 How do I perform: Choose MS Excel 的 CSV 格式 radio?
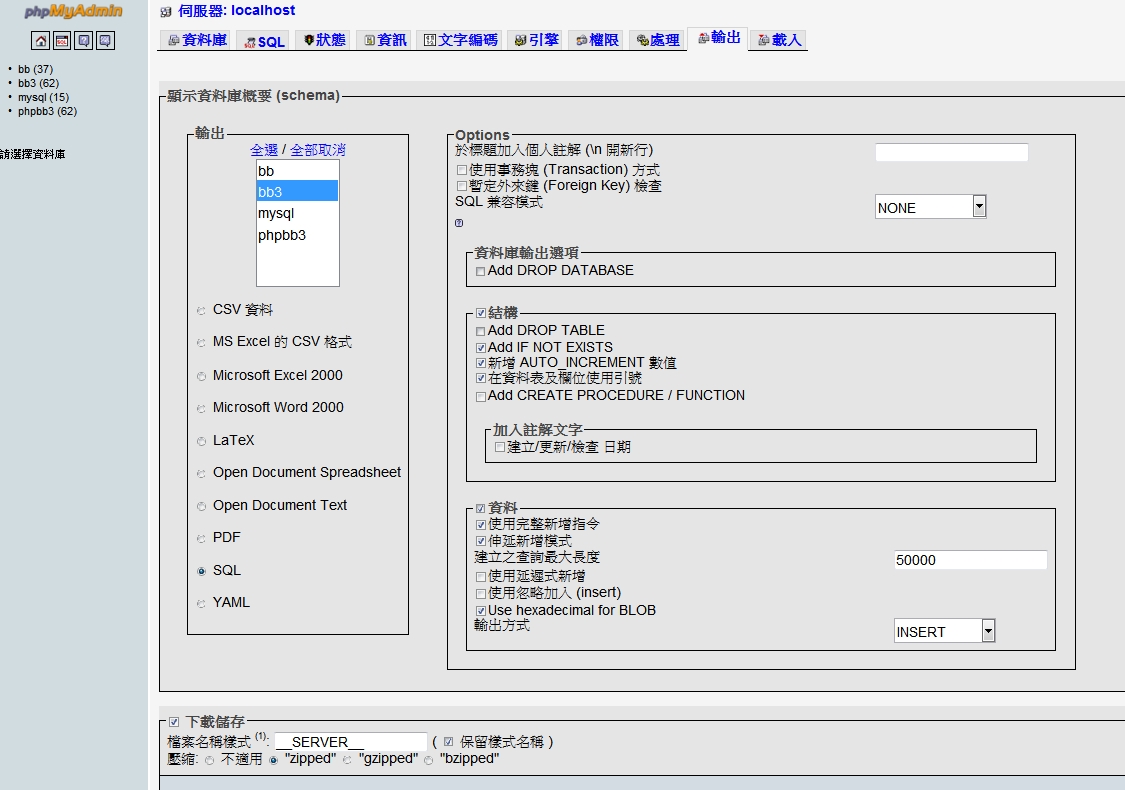(201, 343)
